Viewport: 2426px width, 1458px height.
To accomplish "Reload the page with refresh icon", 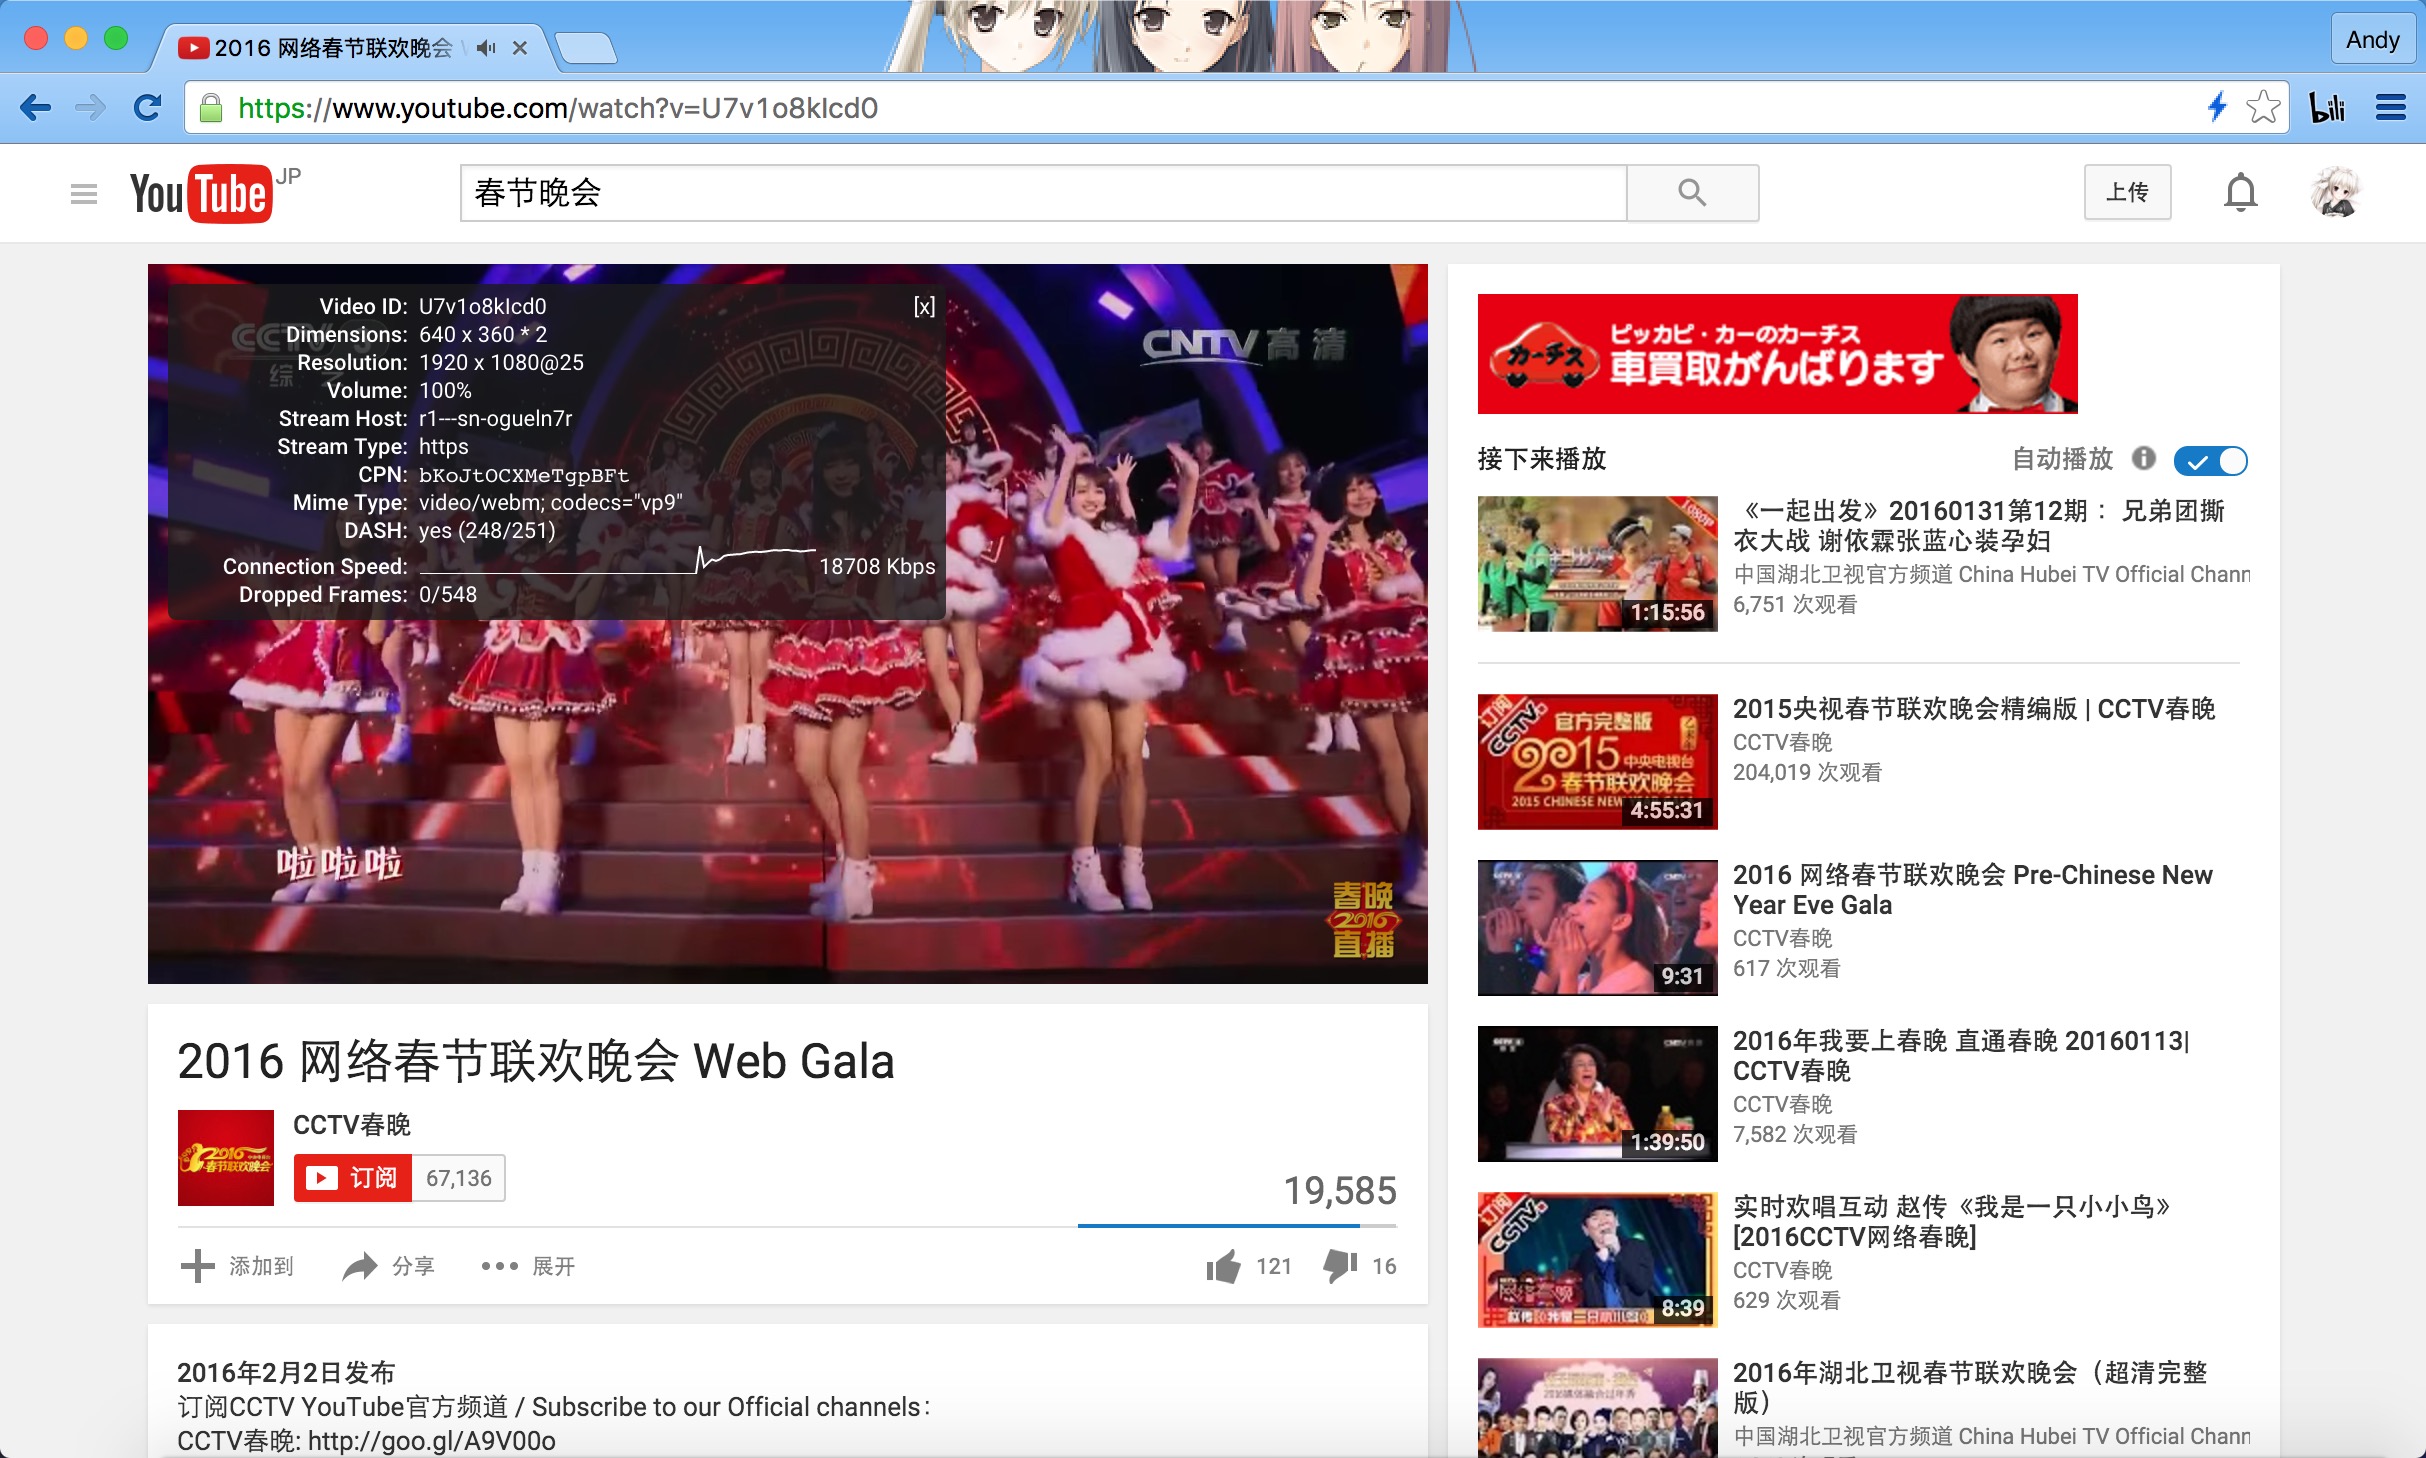I will pyautogui.click(x=148, y=107).
